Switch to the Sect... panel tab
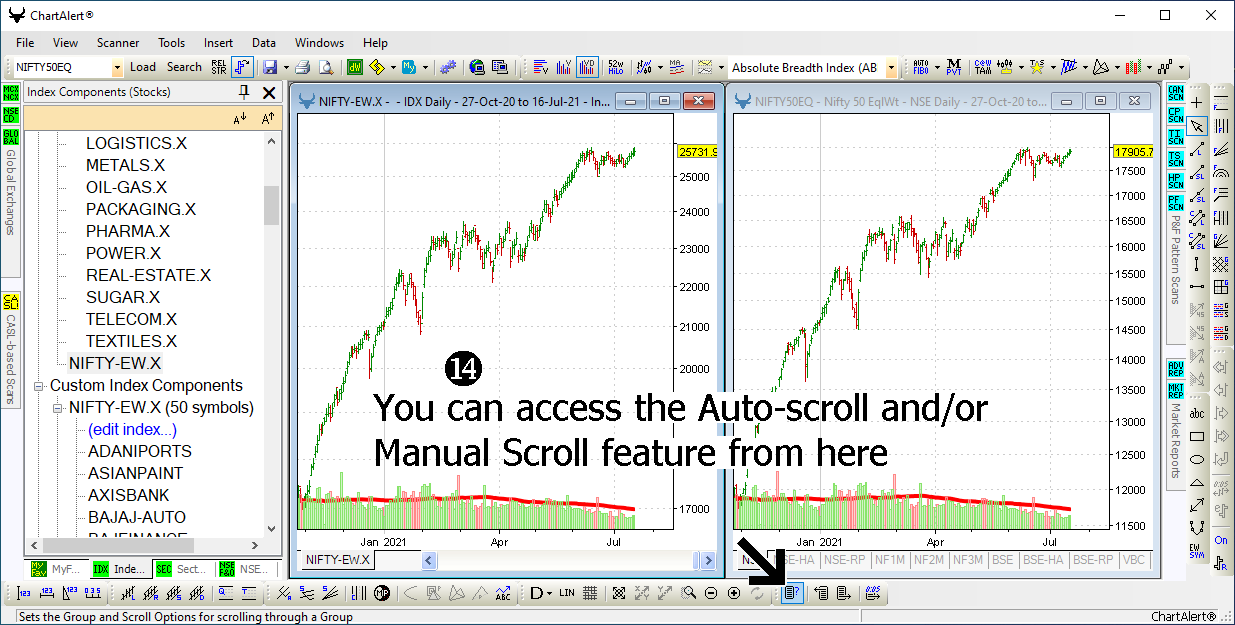 point(182,569)
